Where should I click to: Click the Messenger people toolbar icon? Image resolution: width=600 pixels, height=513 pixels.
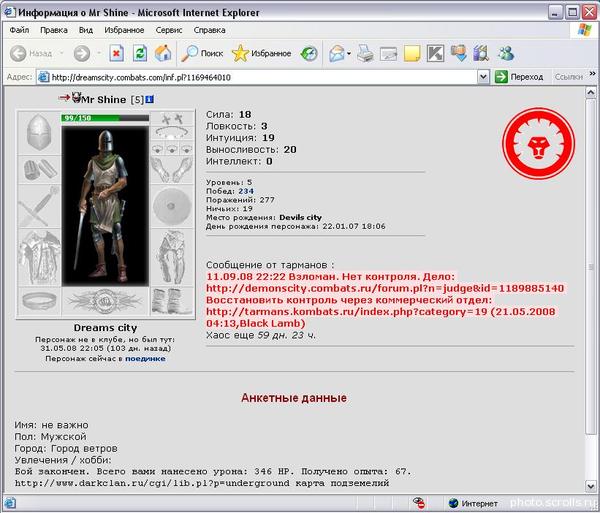506,54
